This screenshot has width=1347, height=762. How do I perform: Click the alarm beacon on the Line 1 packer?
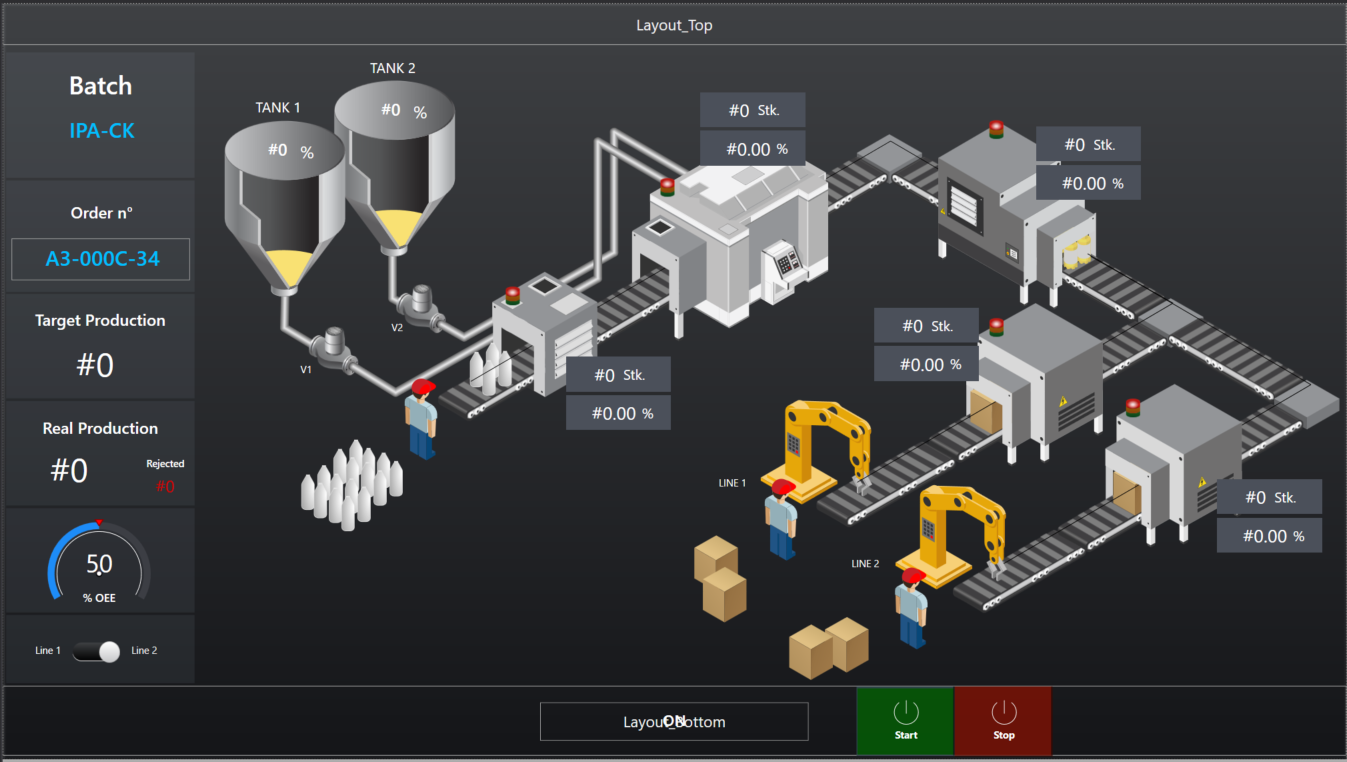pos(996,326)
